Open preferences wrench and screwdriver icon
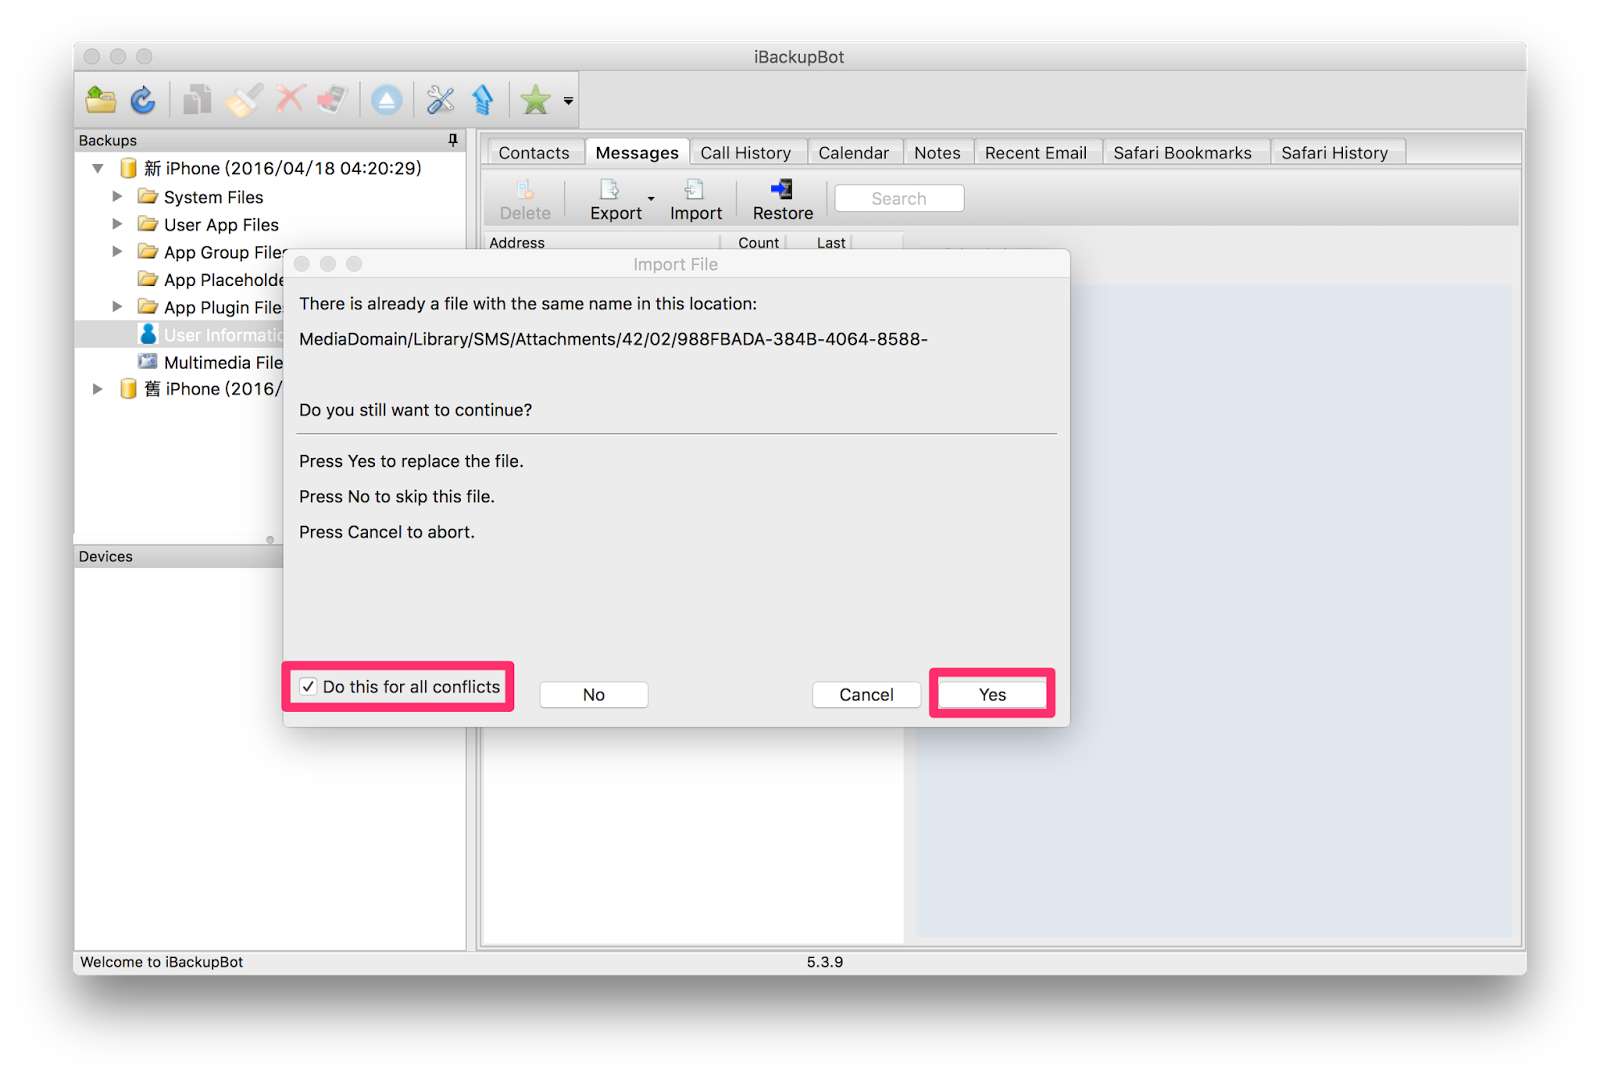This screenshot has height=1080, width=1600. (440, 99)
